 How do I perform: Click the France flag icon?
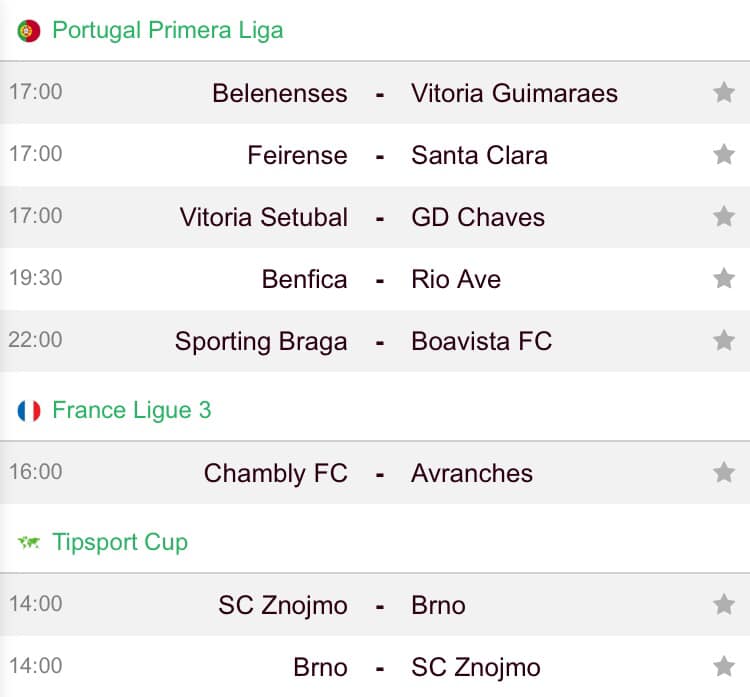click(x=29, y=411)
